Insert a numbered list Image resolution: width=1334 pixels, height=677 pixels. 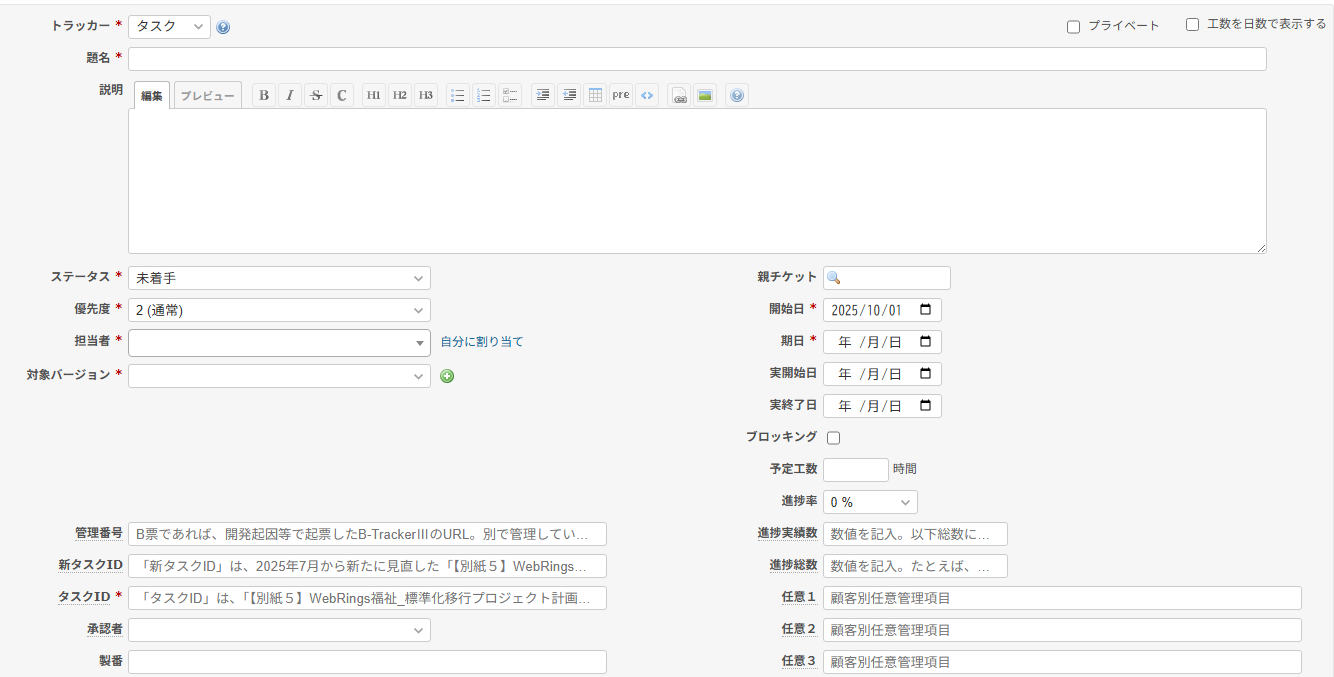pos(484,95)
